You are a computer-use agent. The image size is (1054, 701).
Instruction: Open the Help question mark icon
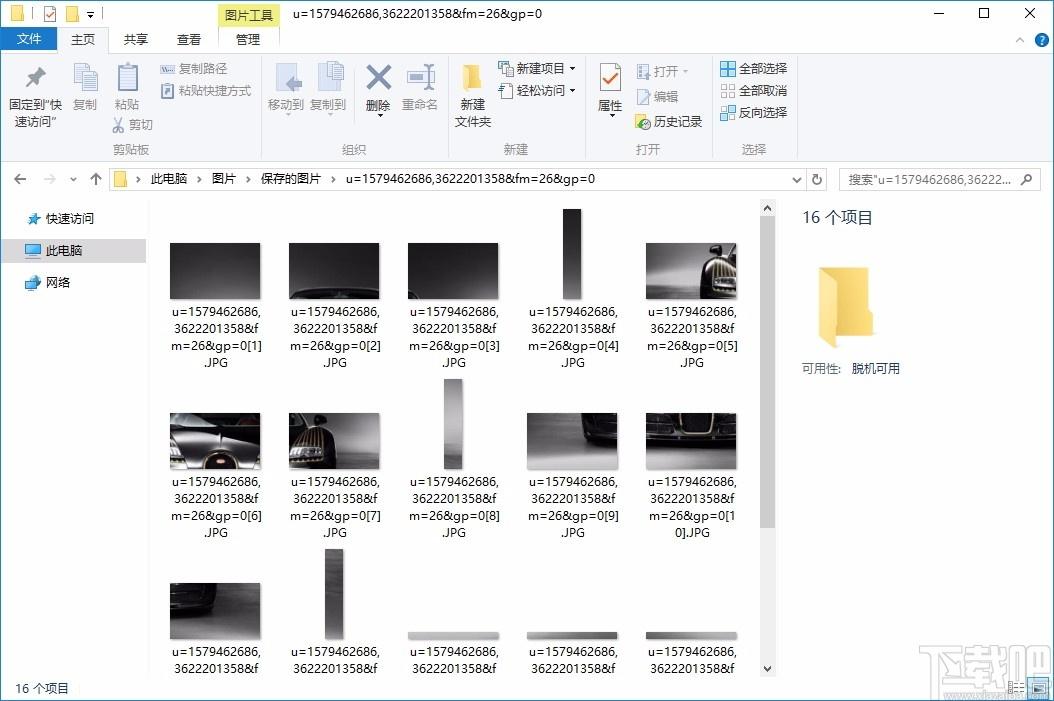(1041, 40)
